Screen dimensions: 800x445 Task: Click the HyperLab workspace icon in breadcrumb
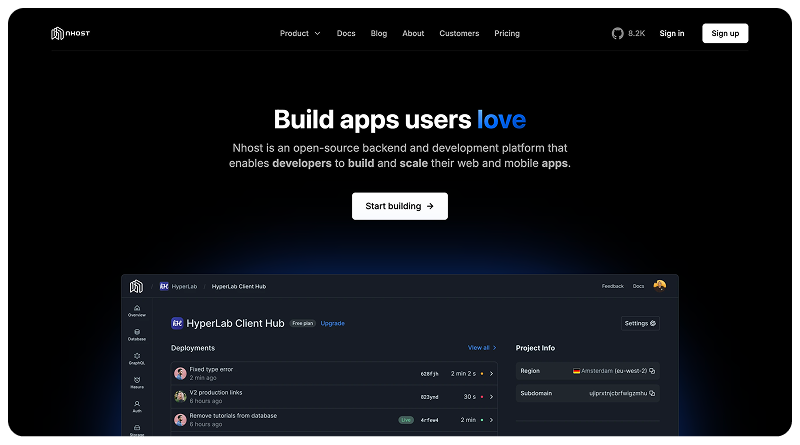tap(164, 286)
